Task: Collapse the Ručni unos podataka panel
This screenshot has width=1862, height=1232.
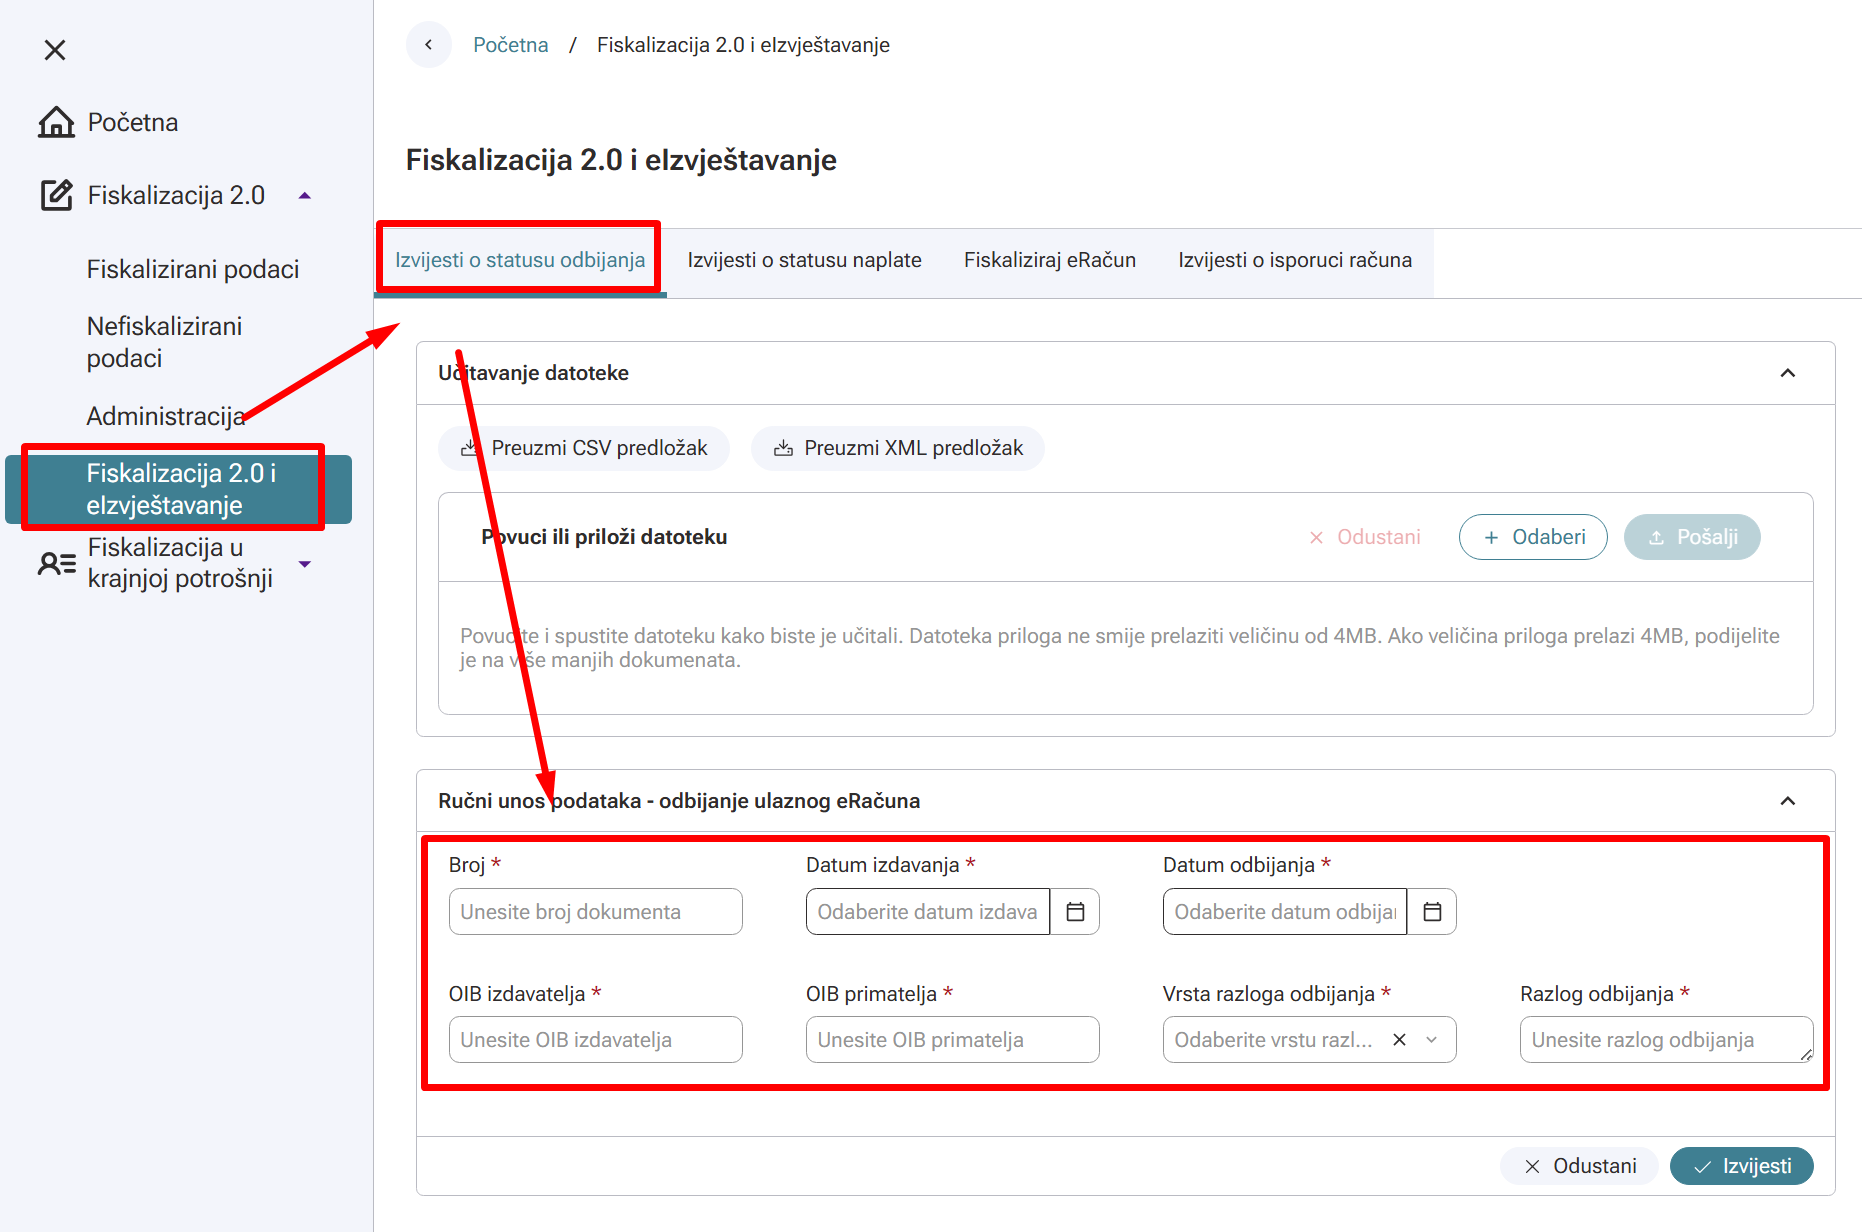Action: click(1787, 801)
